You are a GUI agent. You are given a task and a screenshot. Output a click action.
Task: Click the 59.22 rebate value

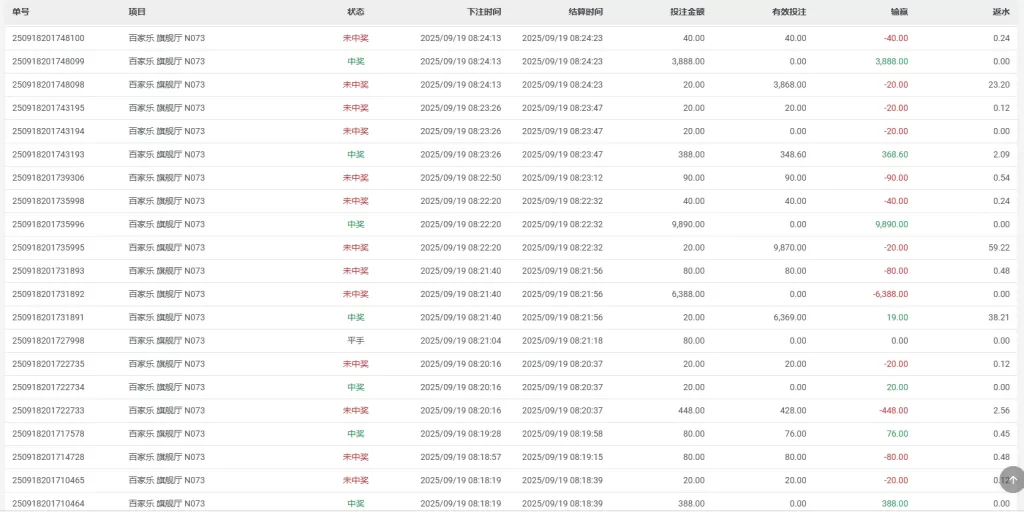998,248
